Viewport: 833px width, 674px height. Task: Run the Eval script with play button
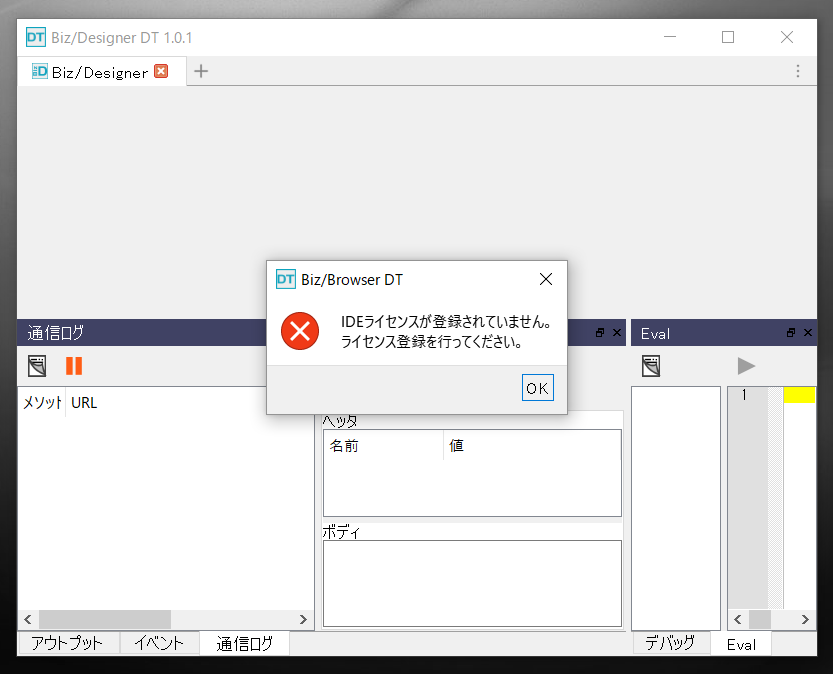point(746,366)
